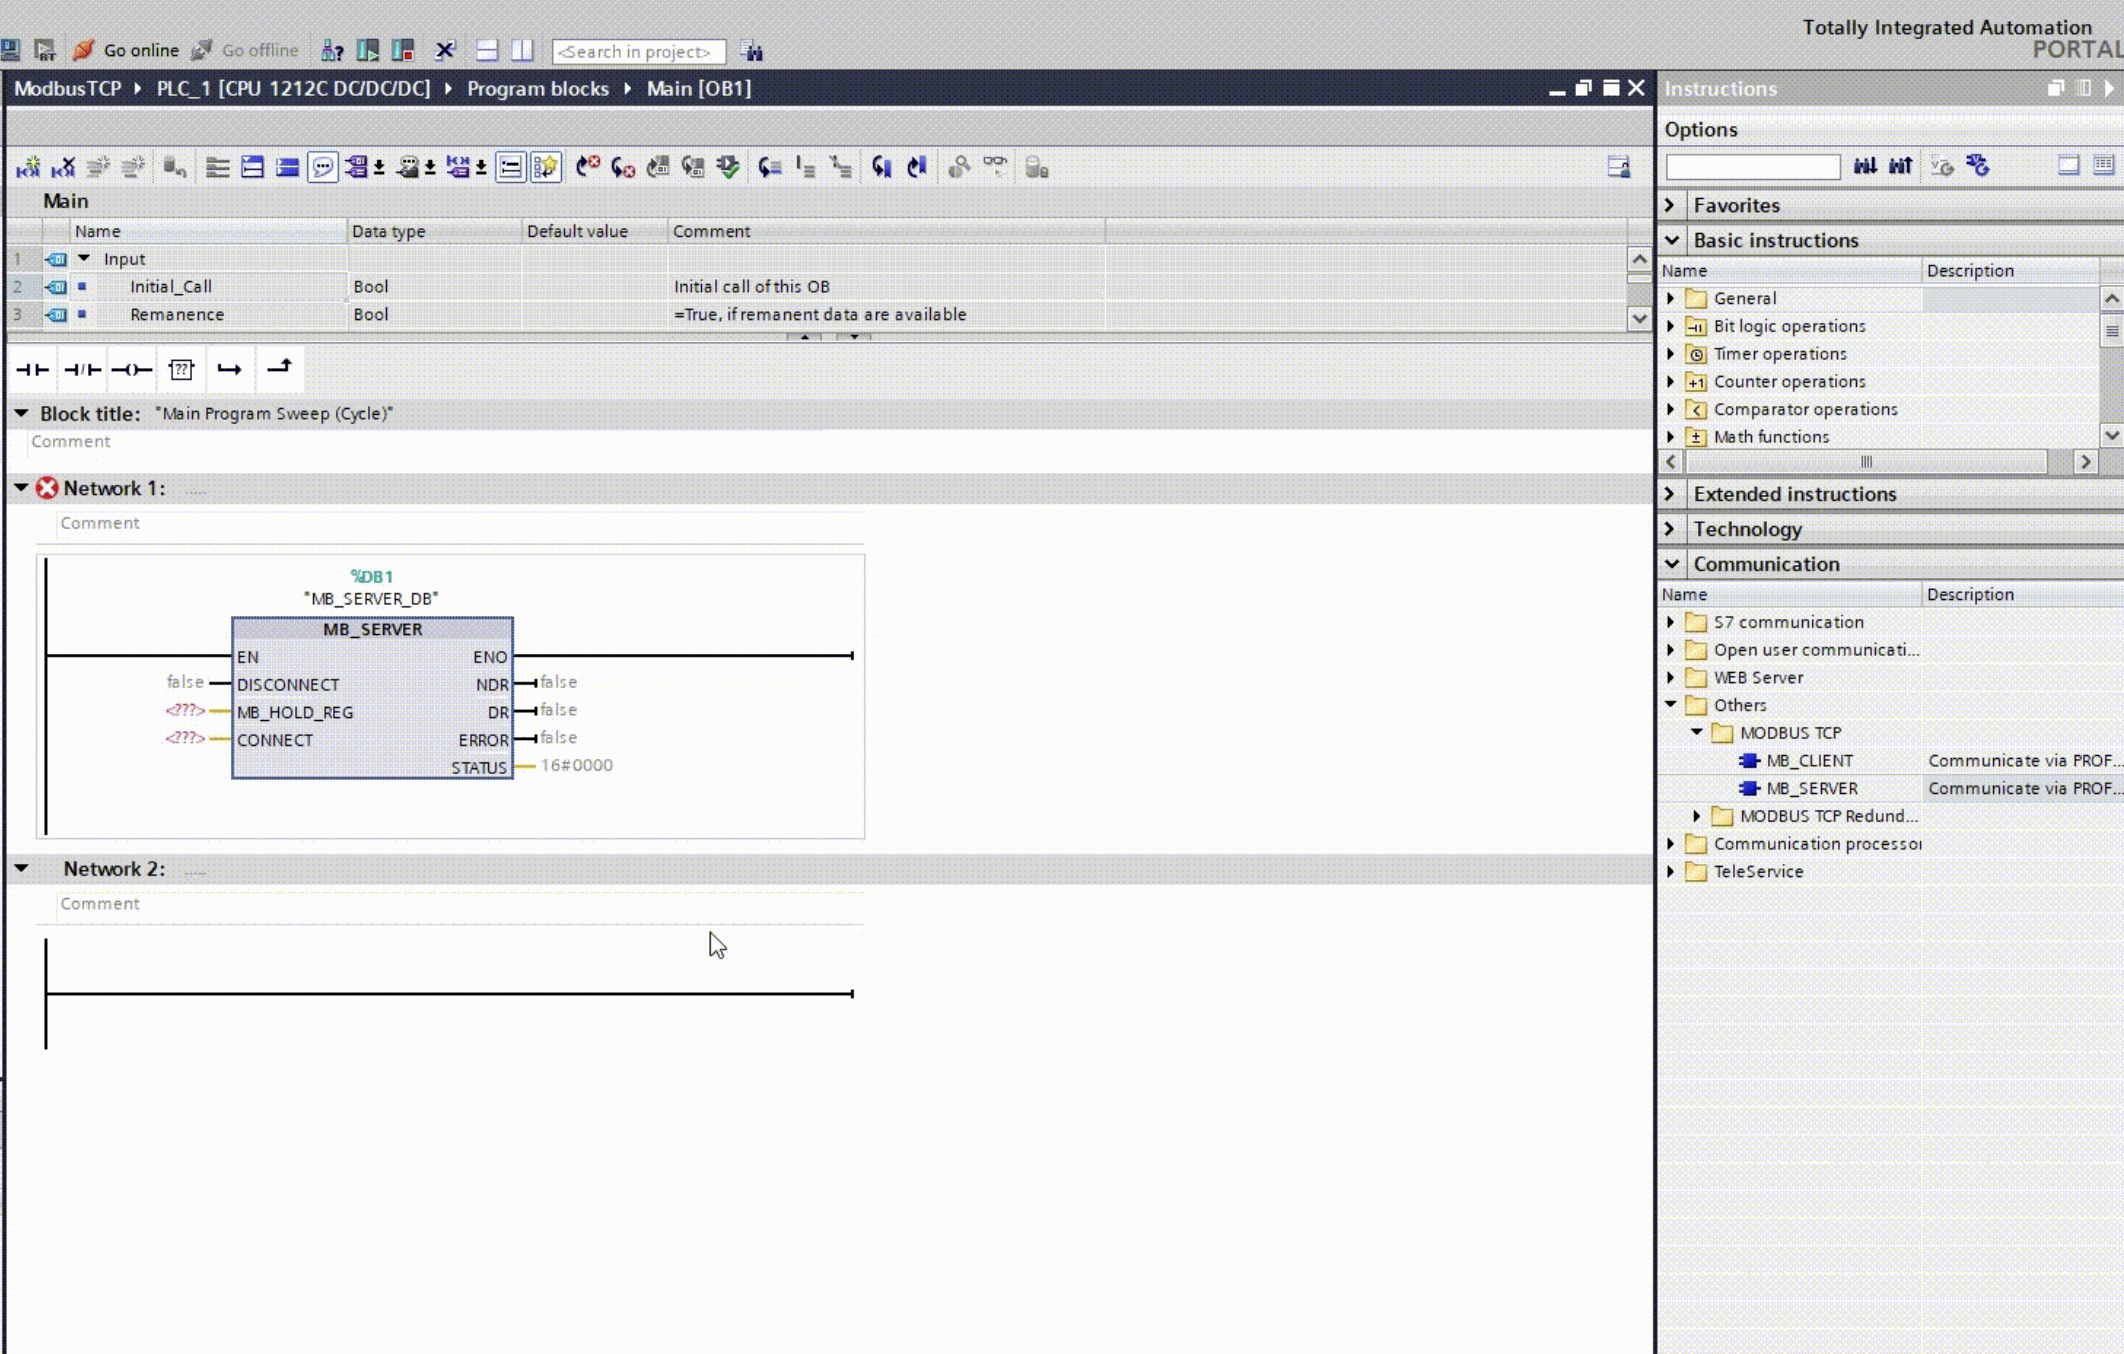Insert a coil from the LAD toolbar
This screenshot has width=2124, height=1354.
click(x=131, y=369)
